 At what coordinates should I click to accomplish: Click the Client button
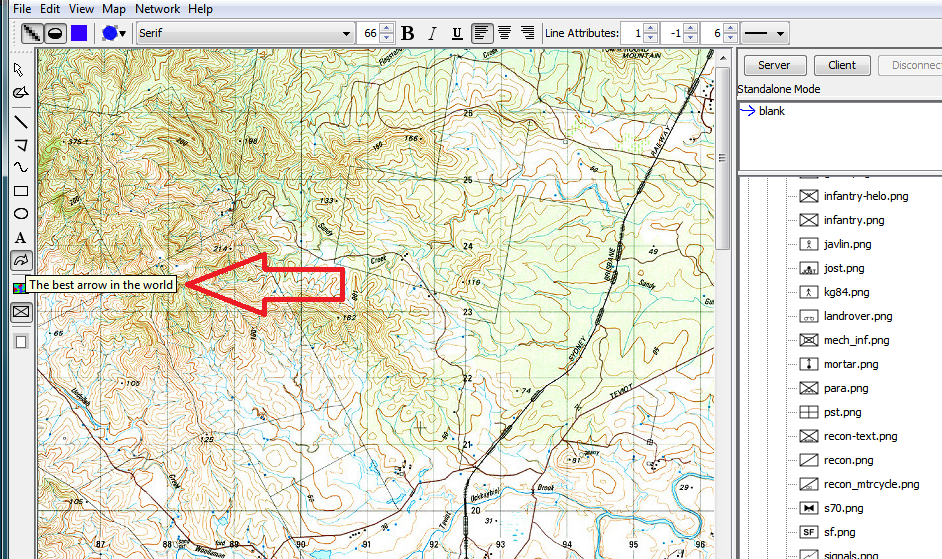[842, 65]
